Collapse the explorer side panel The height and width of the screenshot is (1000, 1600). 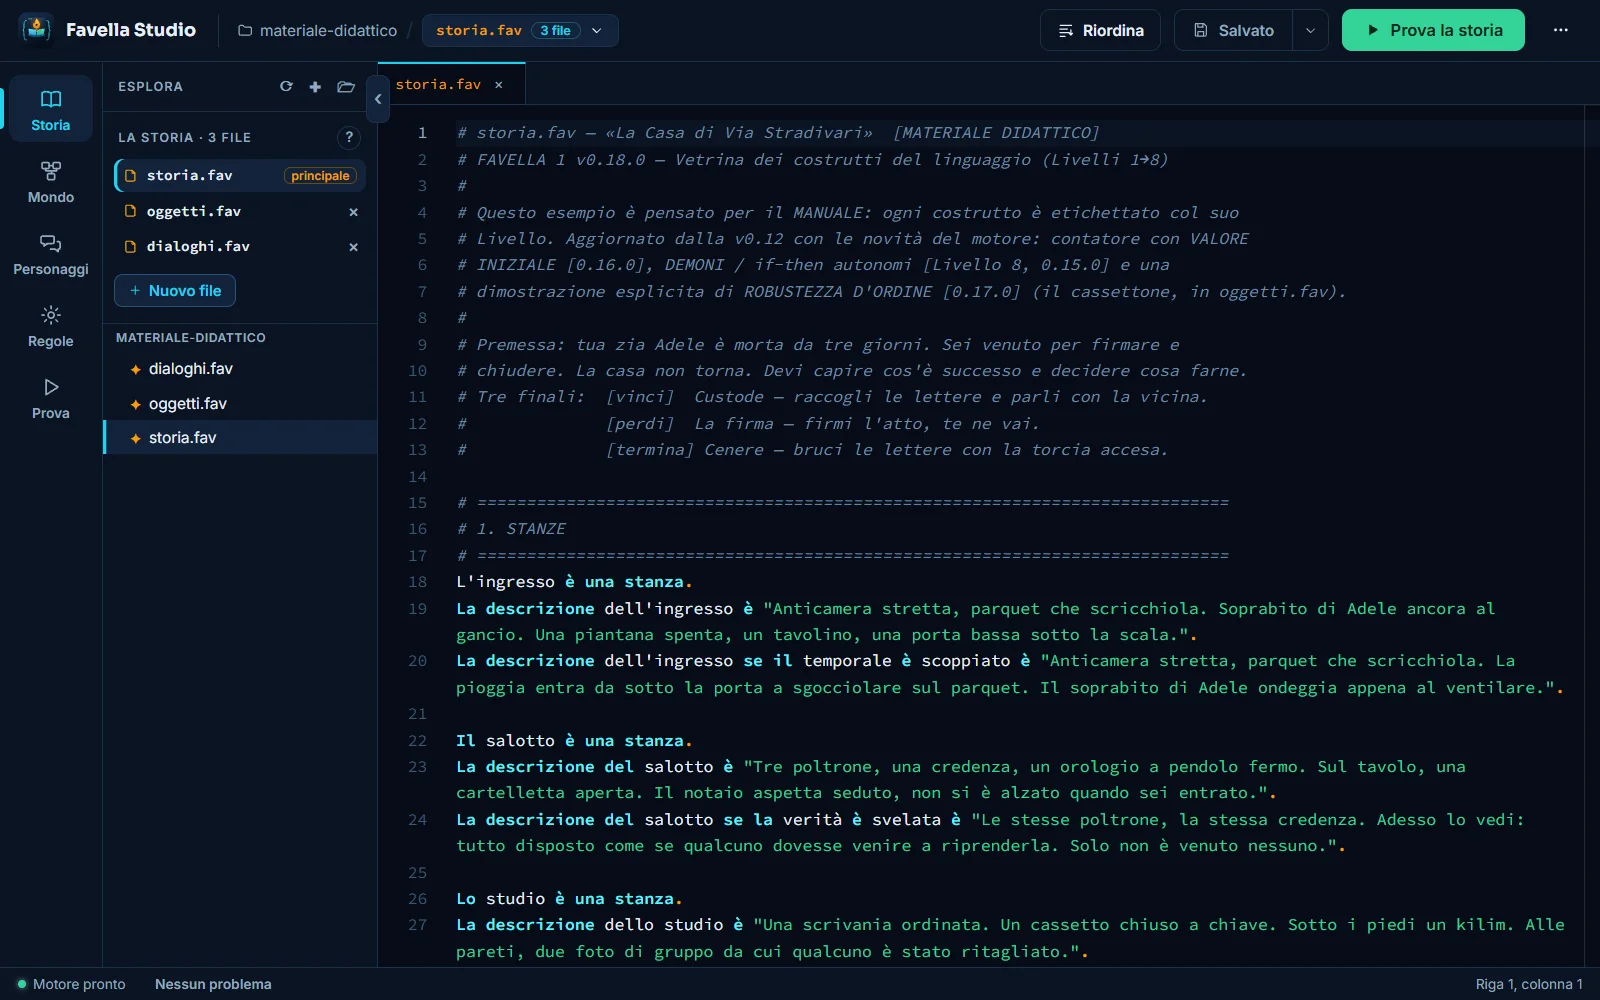(x=378, y=99)
